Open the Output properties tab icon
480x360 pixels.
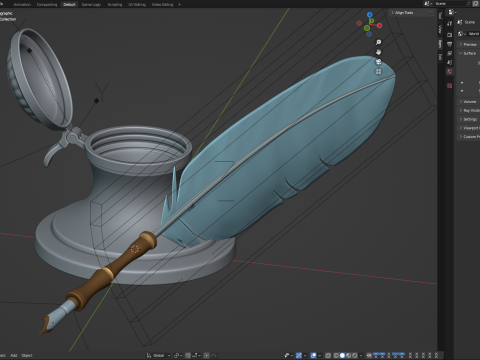tap(449, 44)
